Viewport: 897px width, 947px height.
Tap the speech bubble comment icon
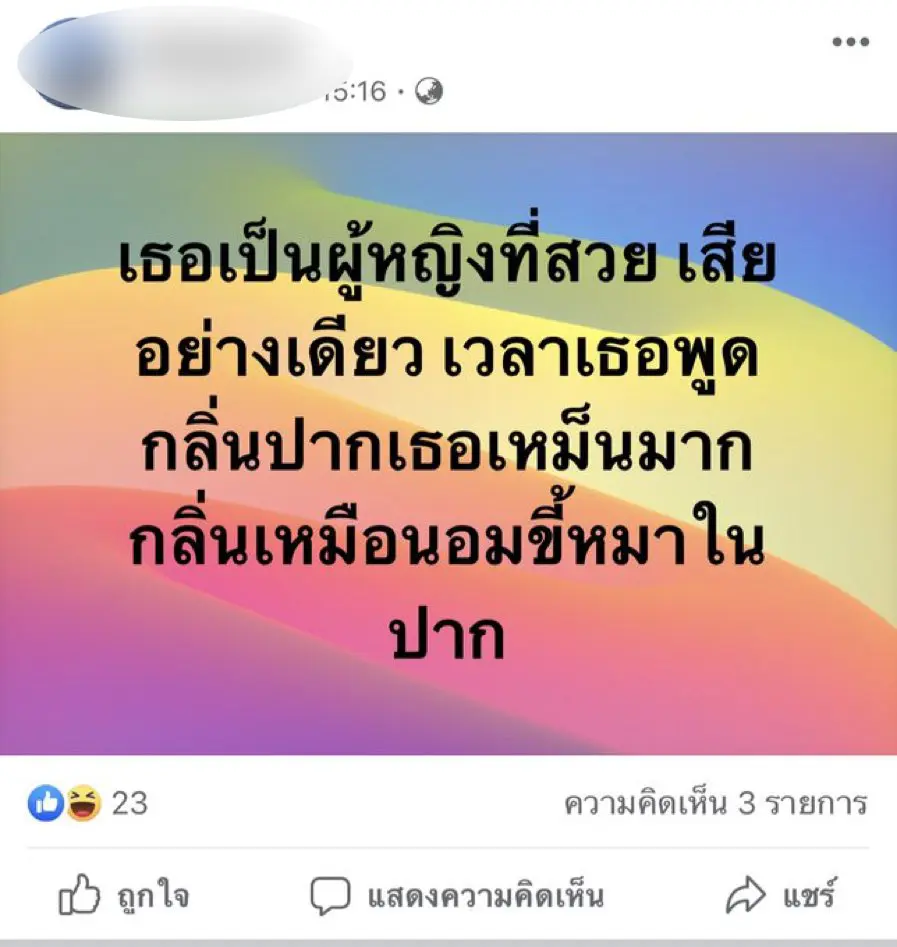click(x=330, y=896)
